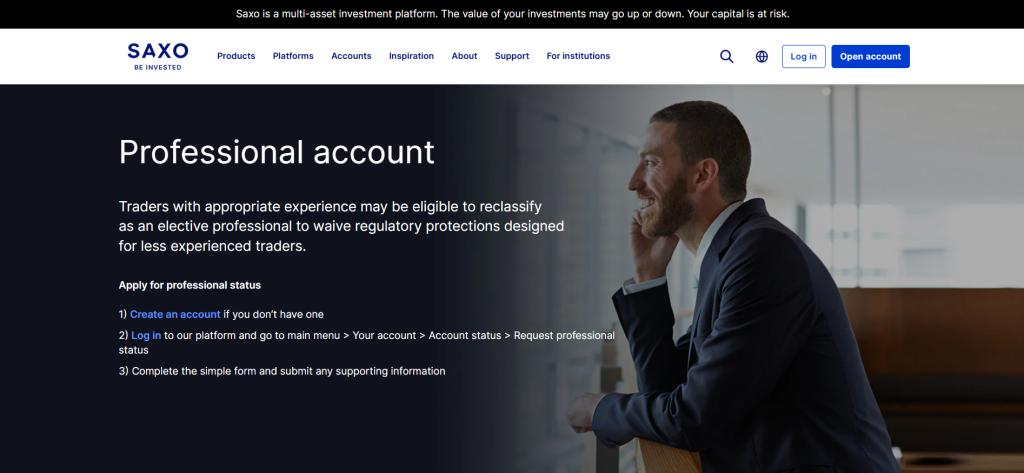The image size is (1024, 473).
Task: Follow the Create an account link
Action: pos(175,314)
